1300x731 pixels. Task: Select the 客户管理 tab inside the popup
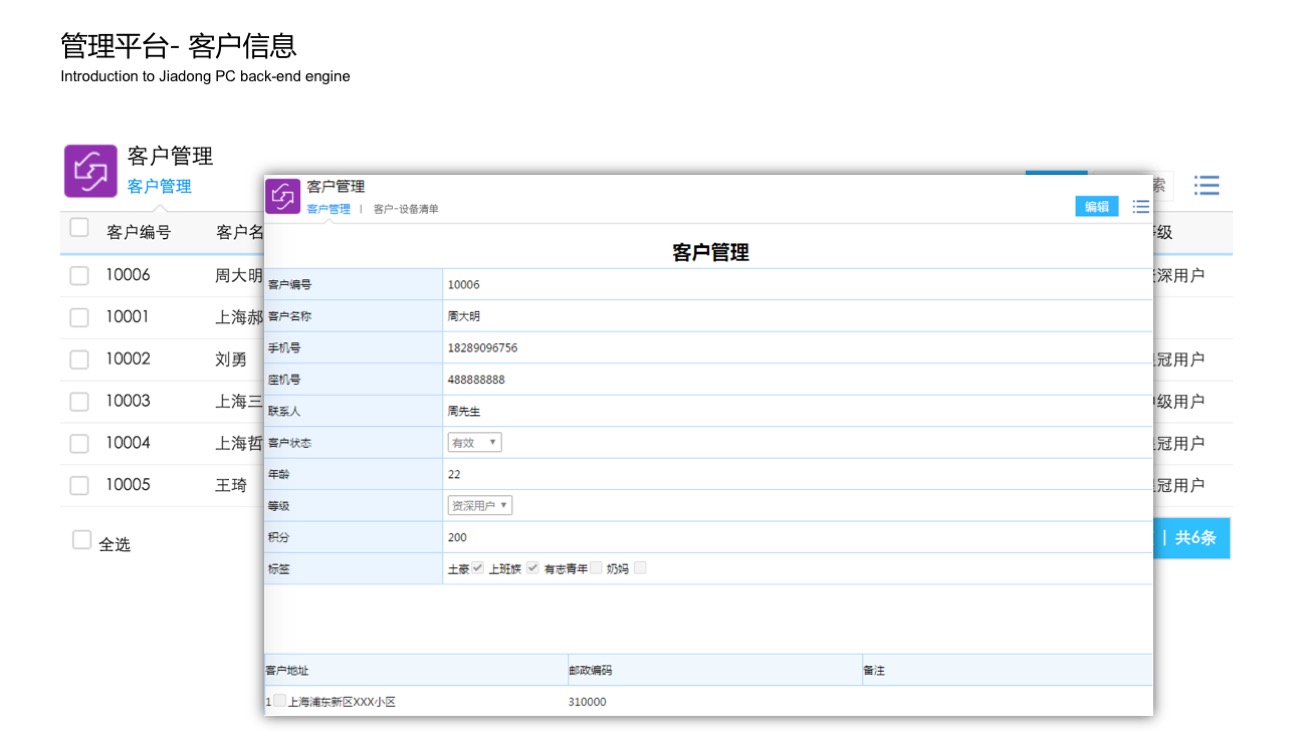[x=328, y=209]
